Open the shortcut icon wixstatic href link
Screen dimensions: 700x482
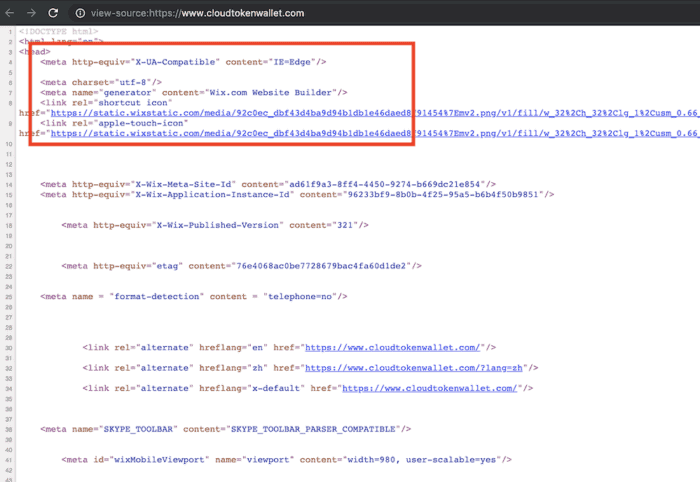point(375,113)
